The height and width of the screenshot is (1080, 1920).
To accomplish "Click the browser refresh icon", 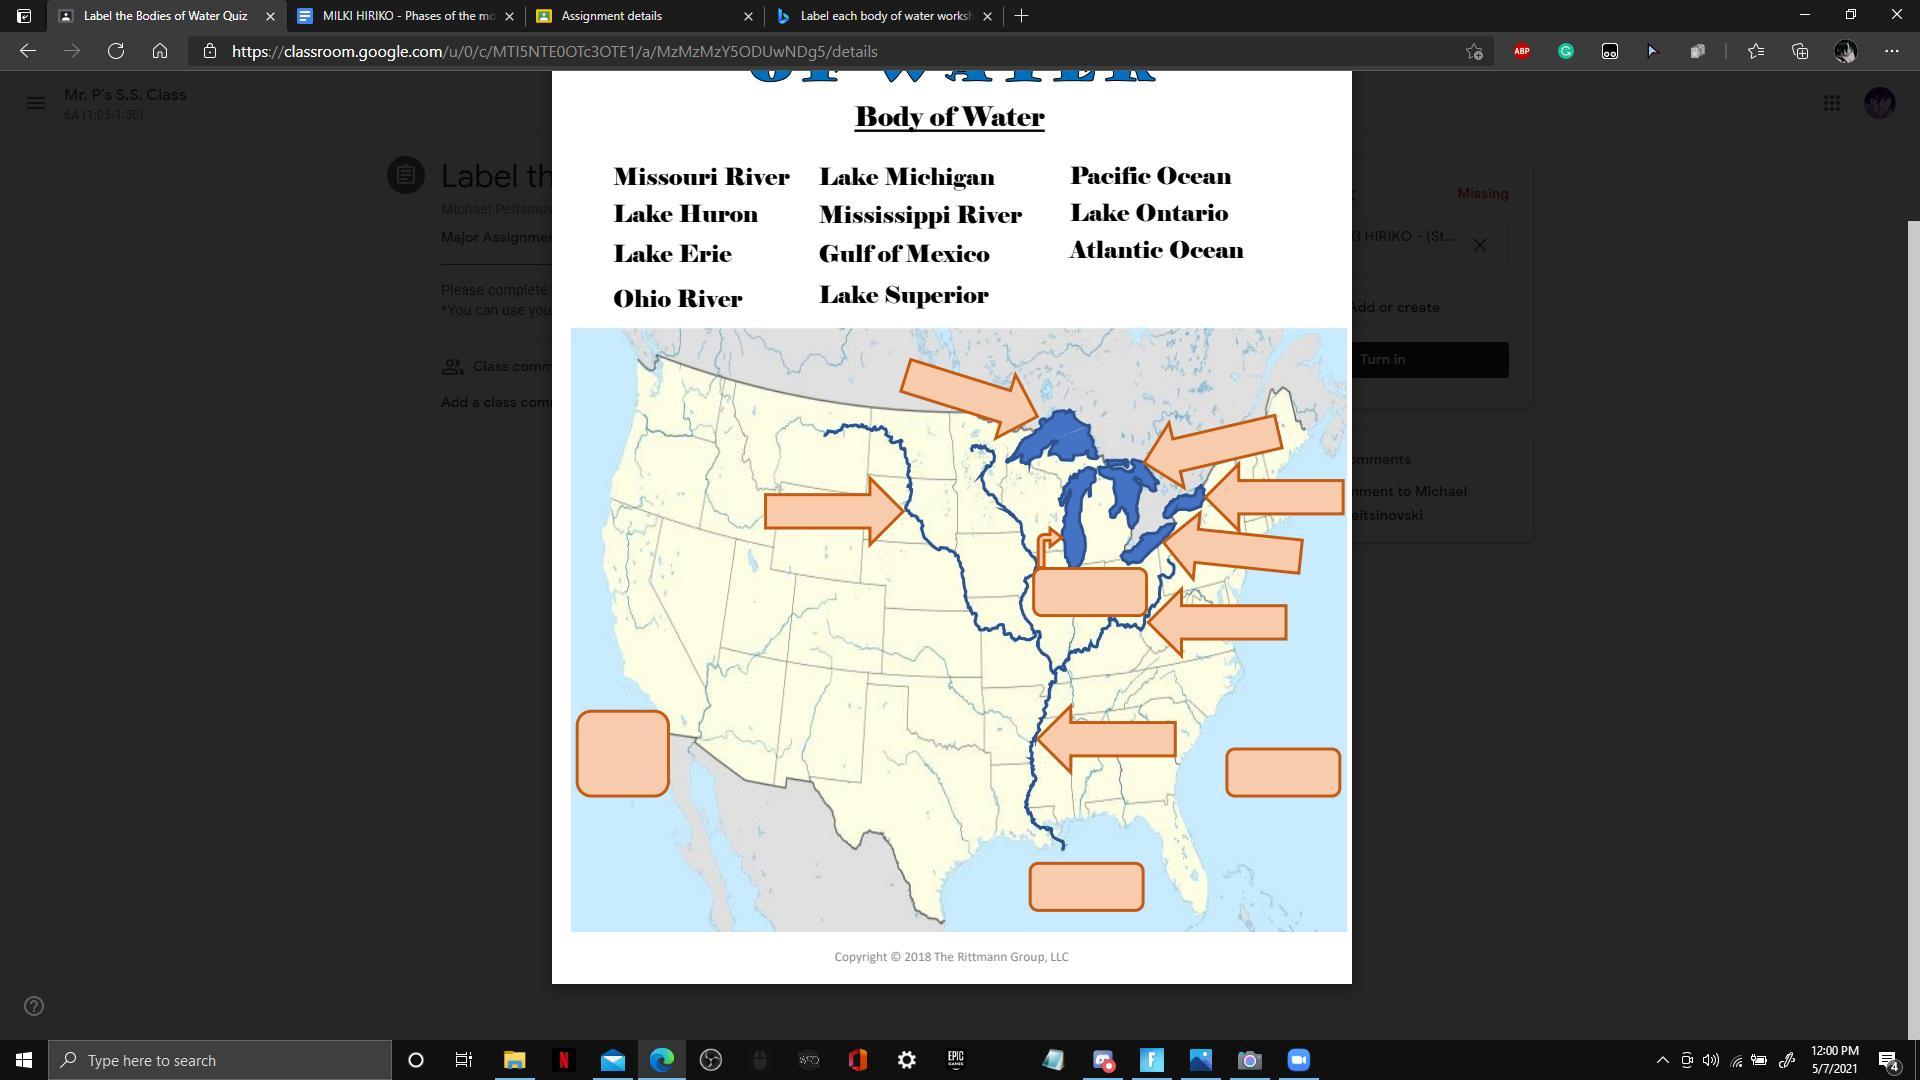I will (116, 51).
